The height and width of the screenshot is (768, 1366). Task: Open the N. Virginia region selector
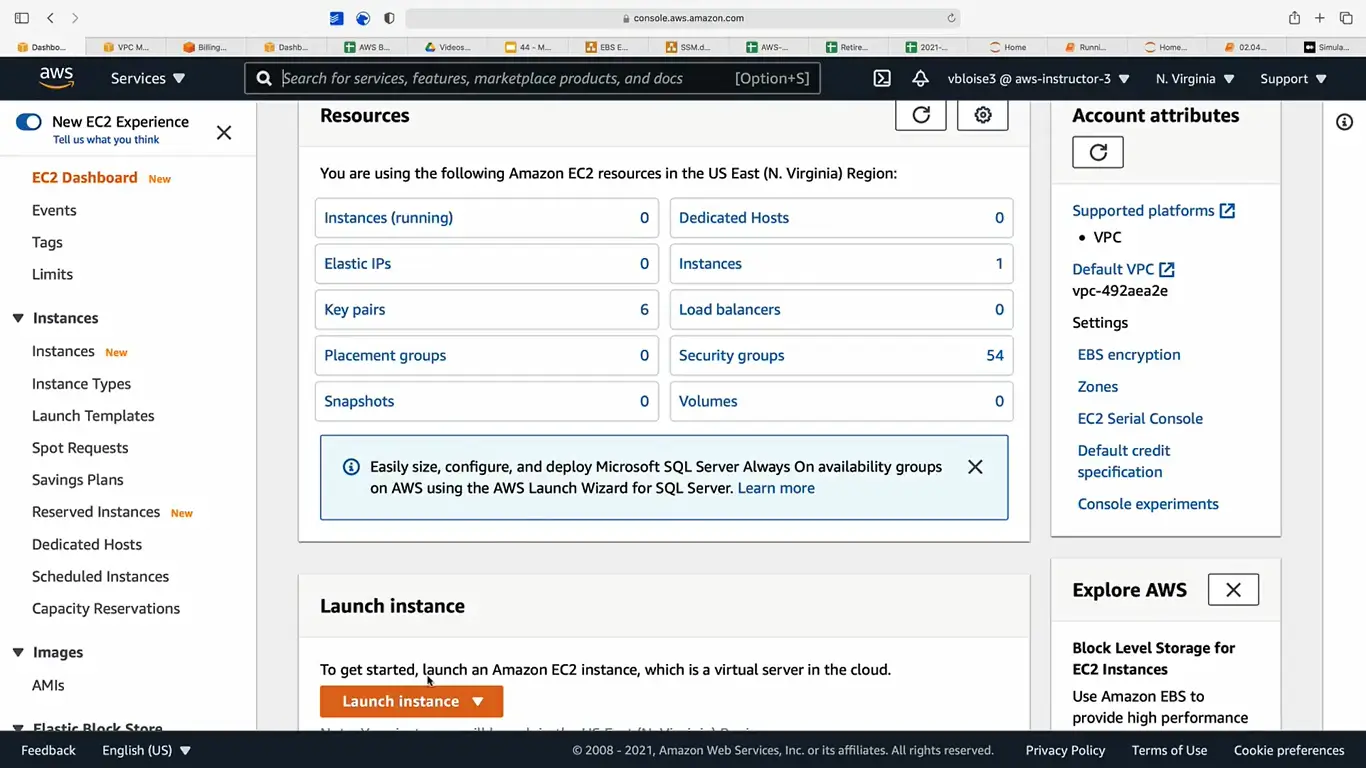tap(1195, 78)
